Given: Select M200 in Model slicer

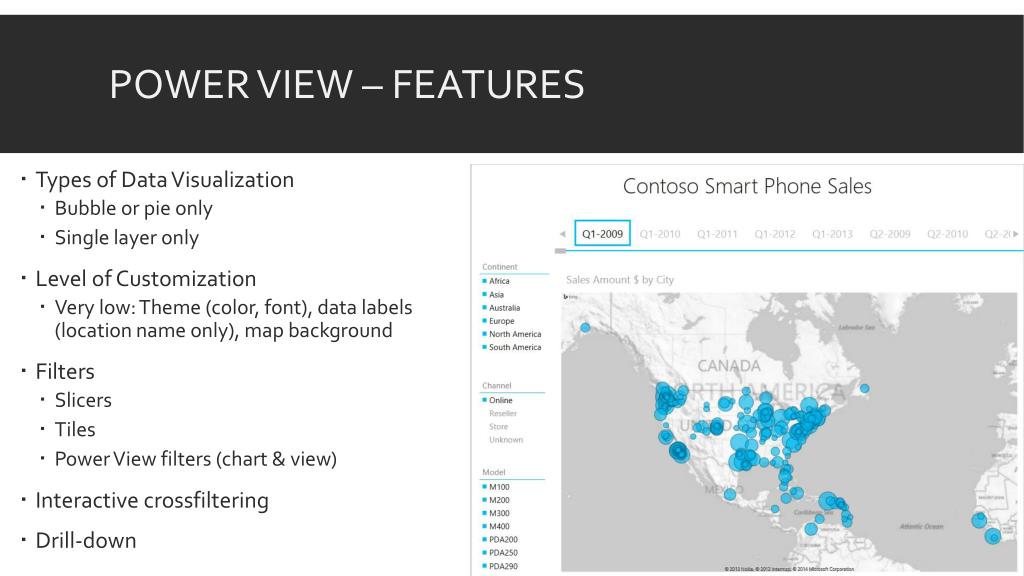Looking at the screenshot, I should pyautogui.click(x=499, y=500).
